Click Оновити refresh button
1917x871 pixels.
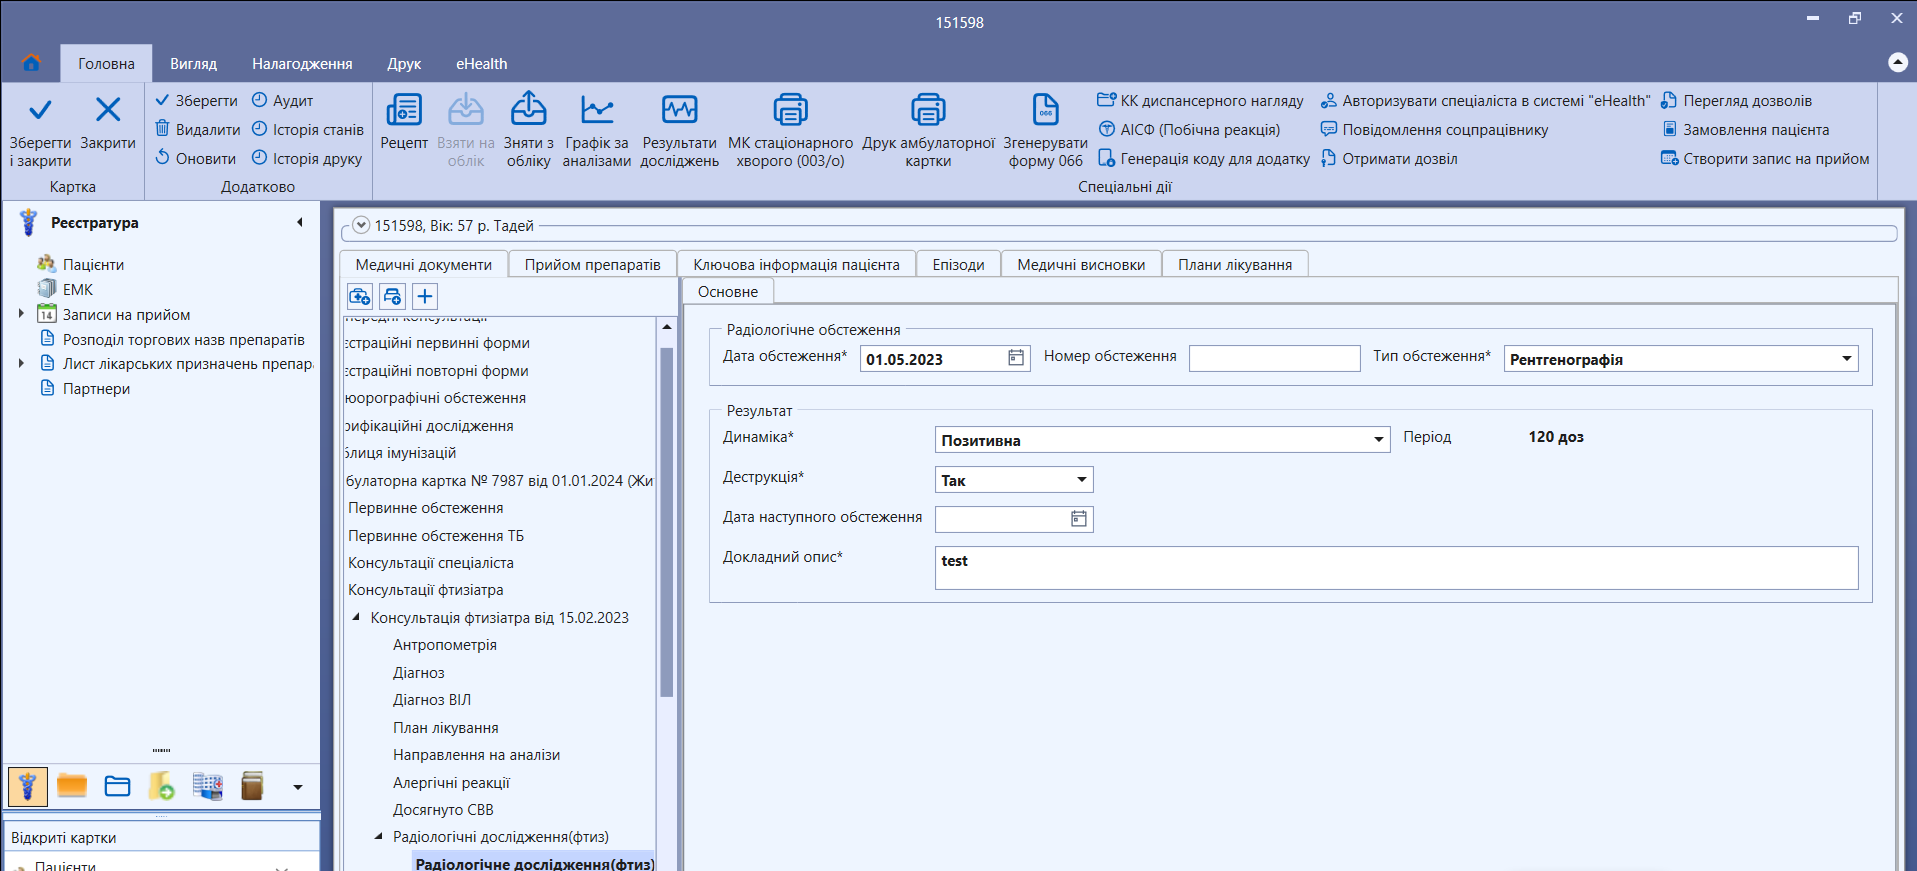pyautogui.click(x=196, y=158)
